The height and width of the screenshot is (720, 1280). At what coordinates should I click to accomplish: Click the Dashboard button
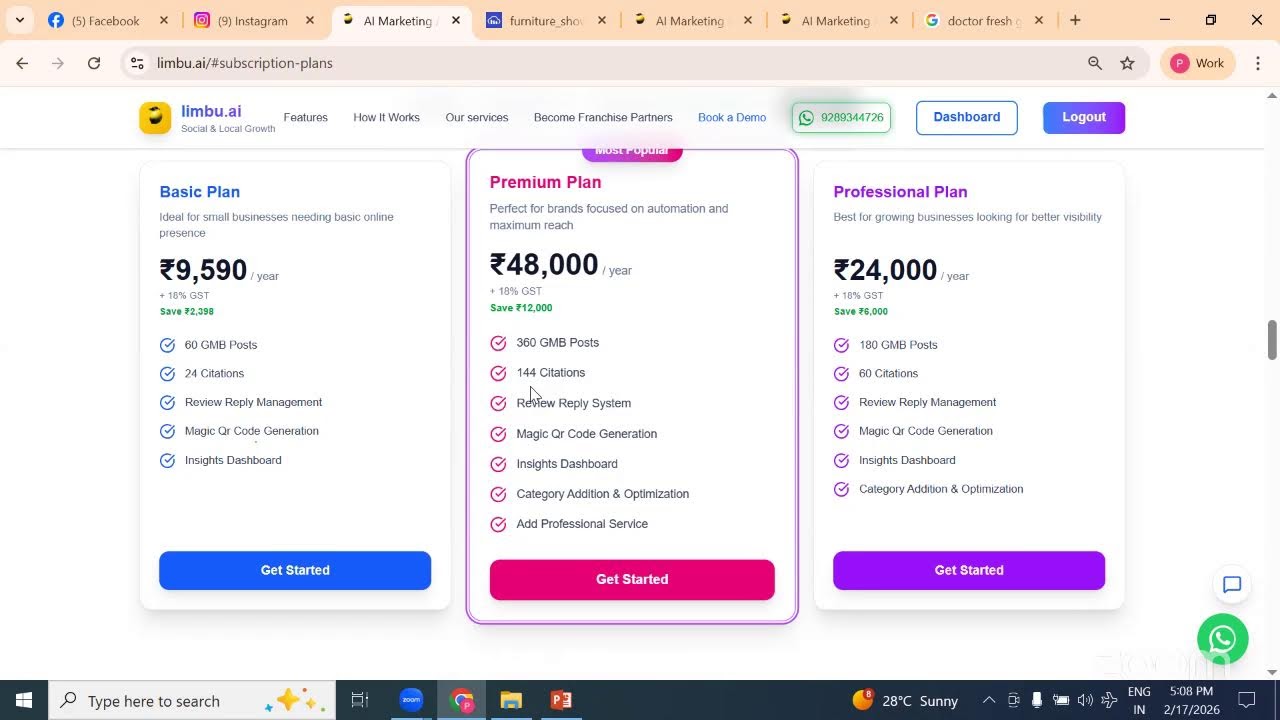(967, 117)
